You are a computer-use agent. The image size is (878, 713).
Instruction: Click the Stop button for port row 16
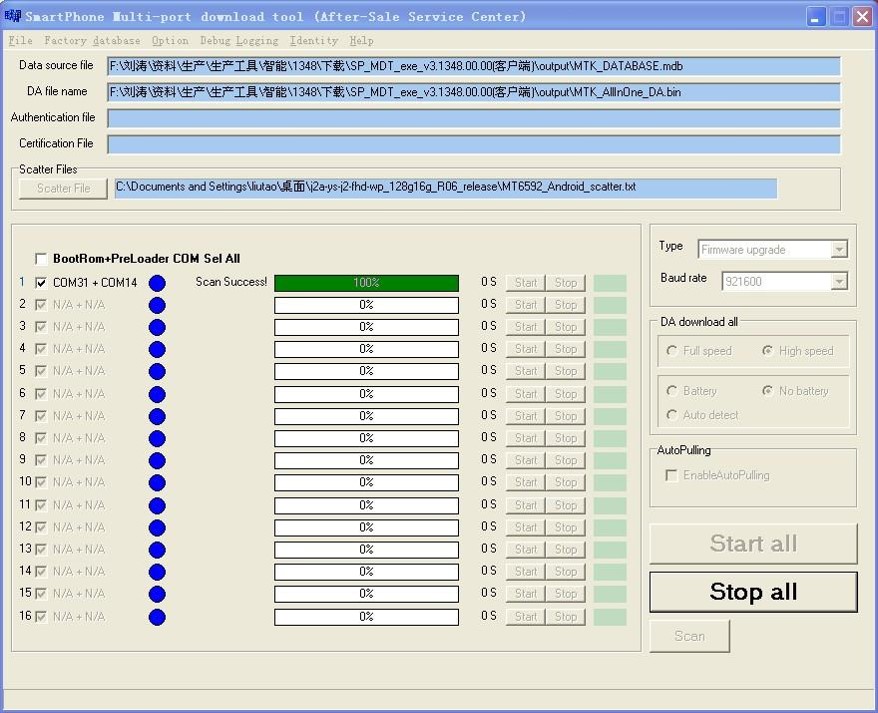tap(566, 617)
